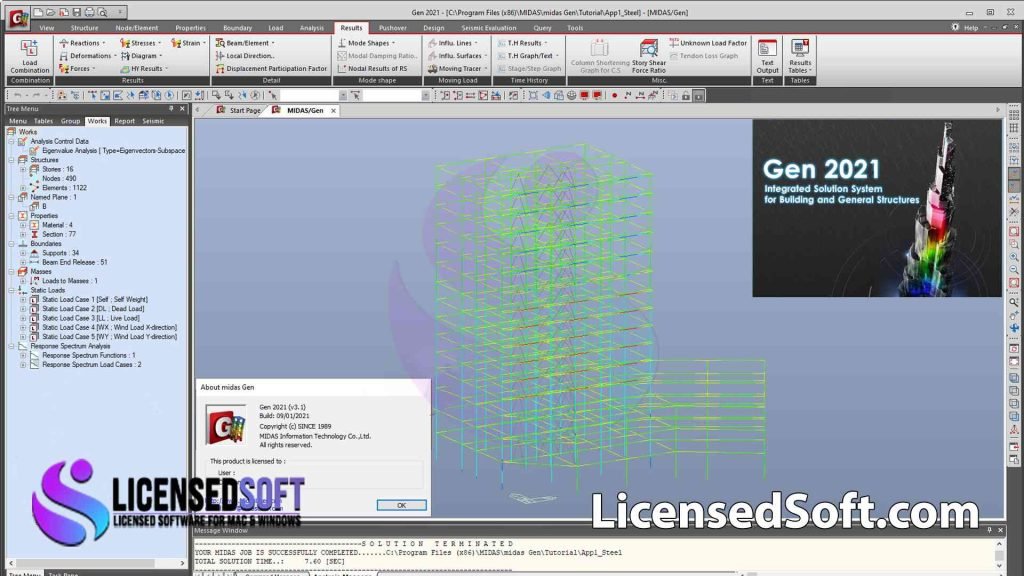Screen dimensions: 1024x576
Task: Select Static Load Case 2 [DL : Dead Load]
Action: pos(93,309)
